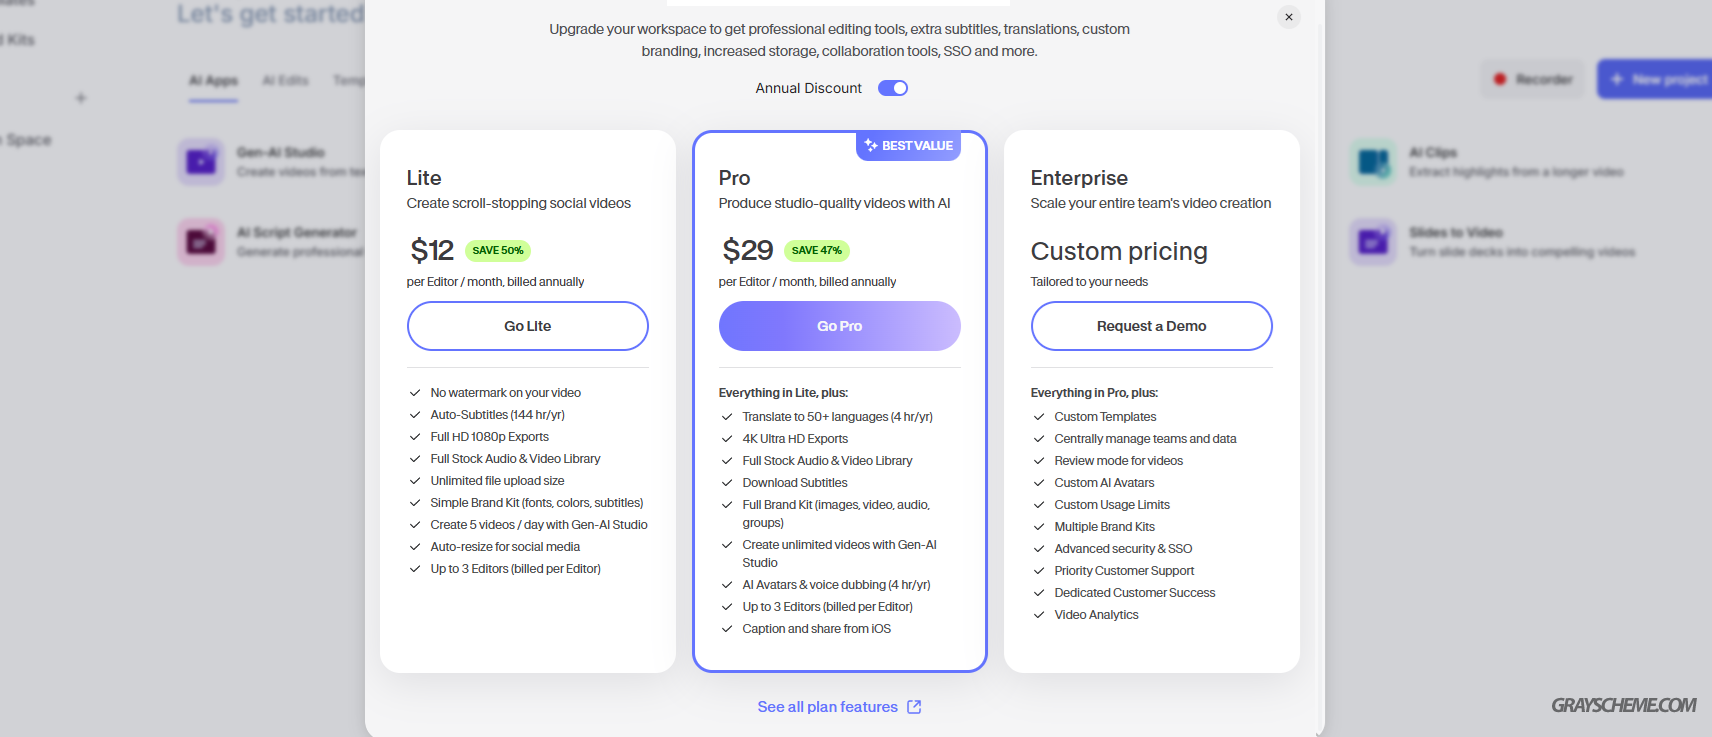Open See all plan features link

click(828, 707)
